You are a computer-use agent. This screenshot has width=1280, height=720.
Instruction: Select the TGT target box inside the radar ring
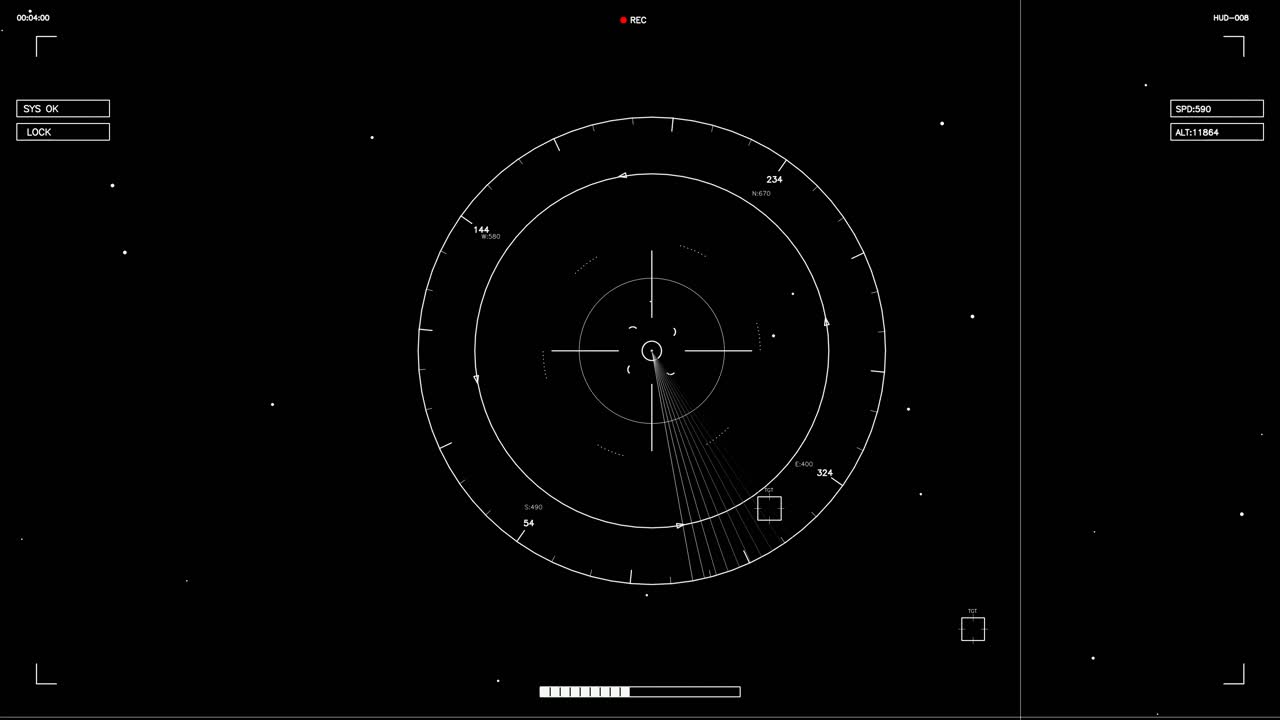(769, 508)
